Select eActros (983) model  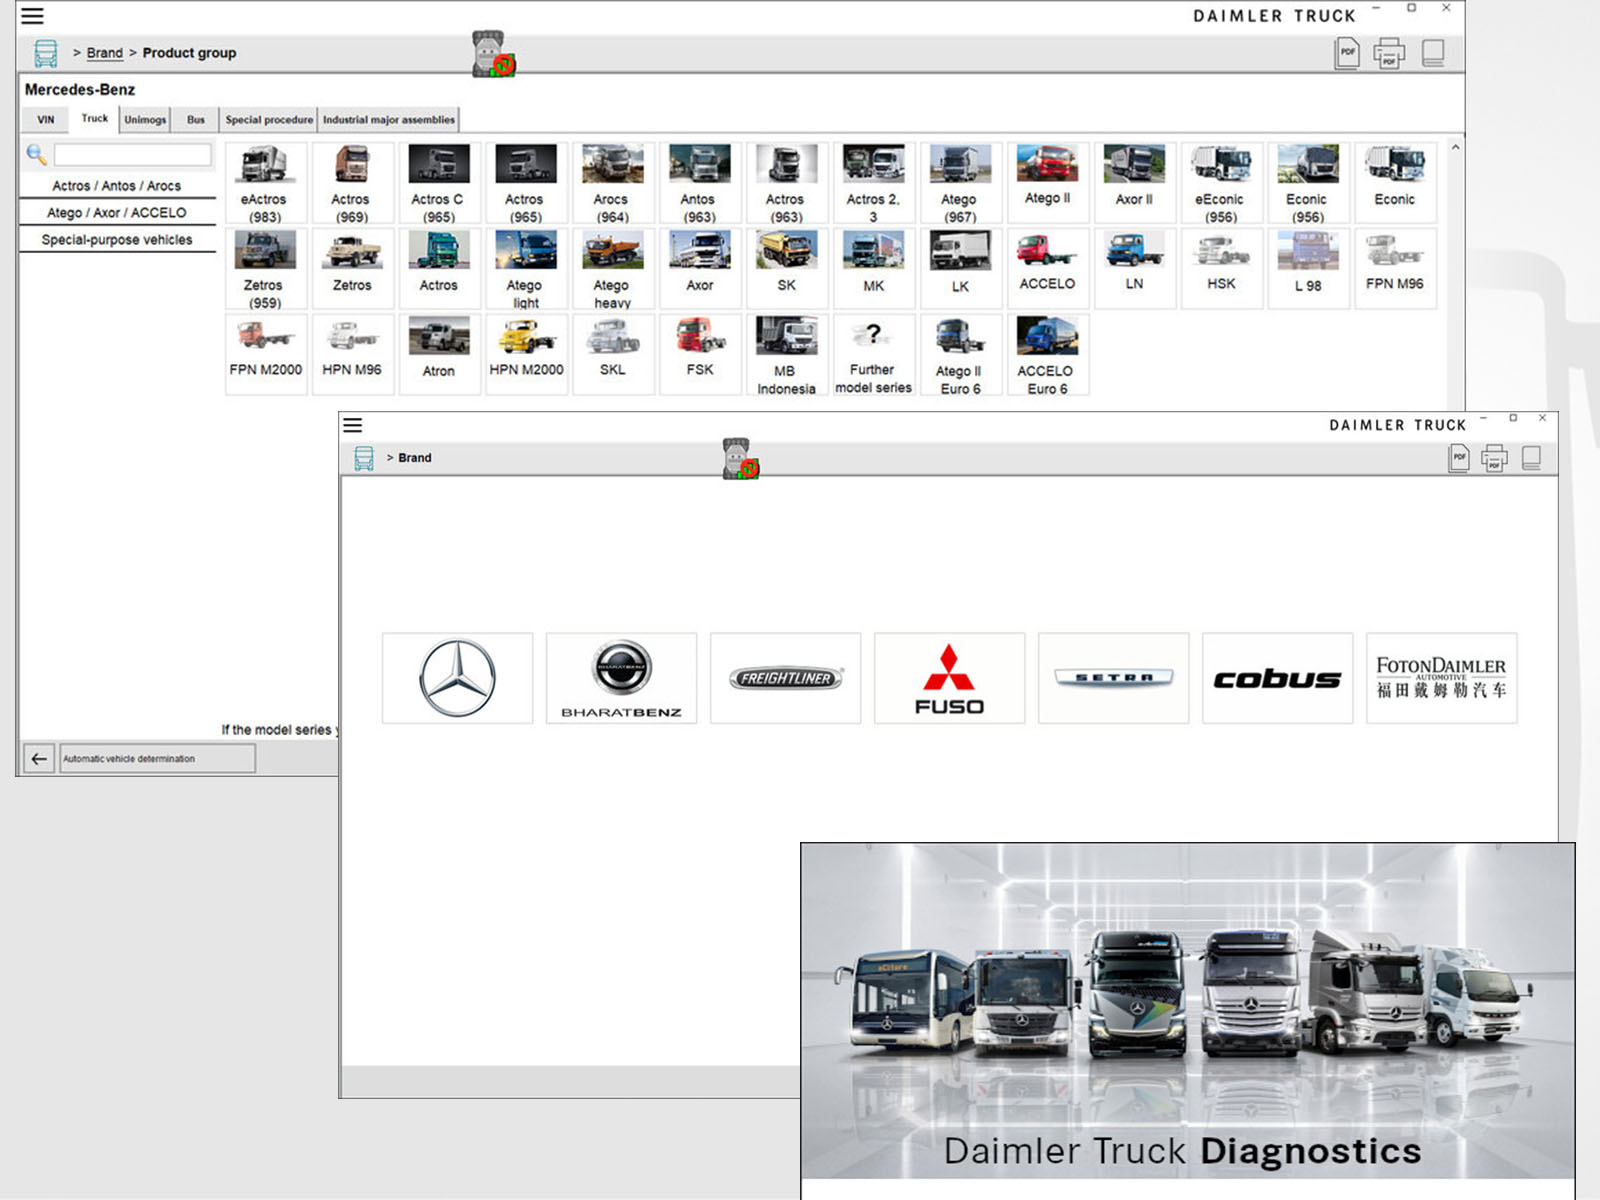click(265, 183)
